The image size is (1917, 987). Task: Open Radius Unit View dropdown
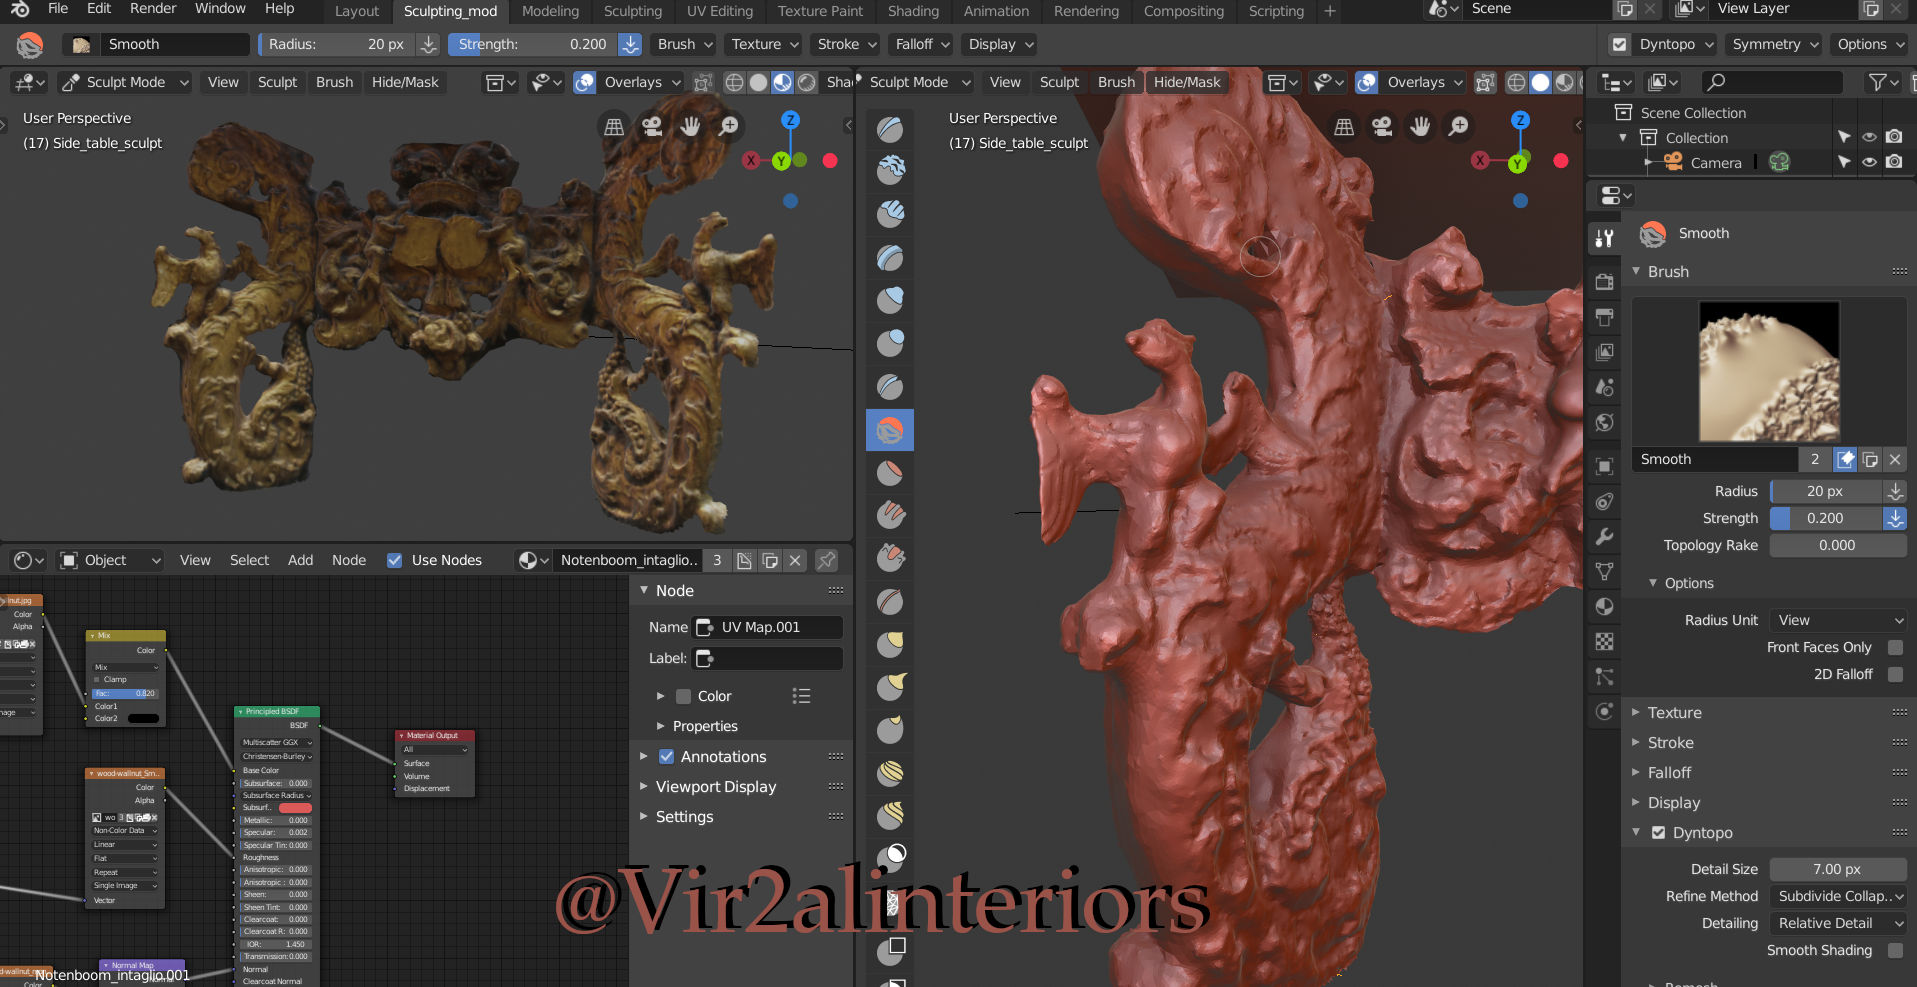[x=1838, y=620]
